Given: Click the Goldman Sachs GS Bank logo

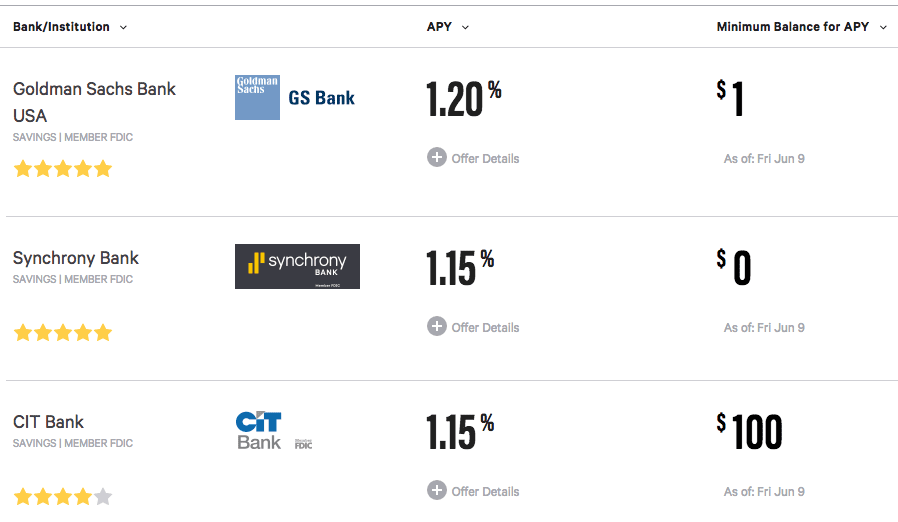Looking at the screenshot, I should tap(295, 97).
